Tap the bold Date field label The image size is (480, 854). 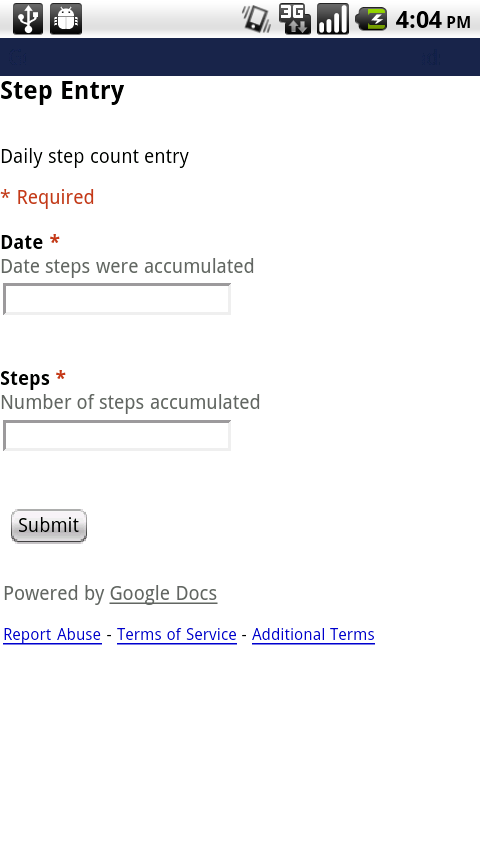(x=22, y=242)
